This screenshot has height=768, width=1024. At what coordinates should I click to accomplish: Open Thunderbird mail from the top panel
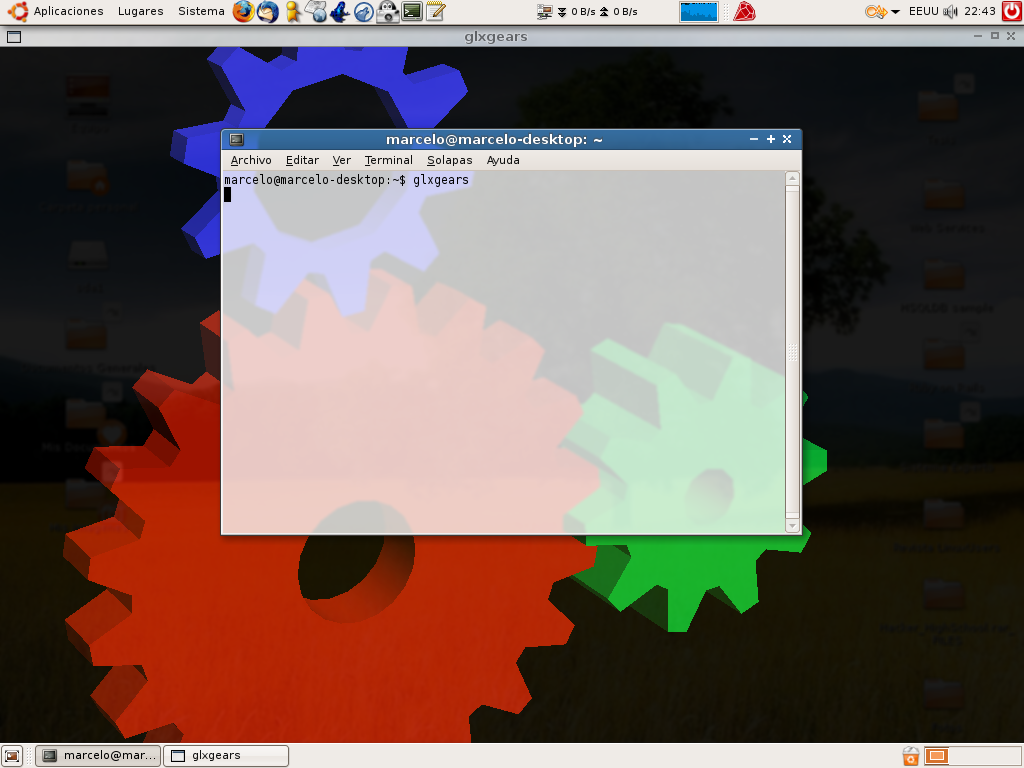click(x=268, y=11)
